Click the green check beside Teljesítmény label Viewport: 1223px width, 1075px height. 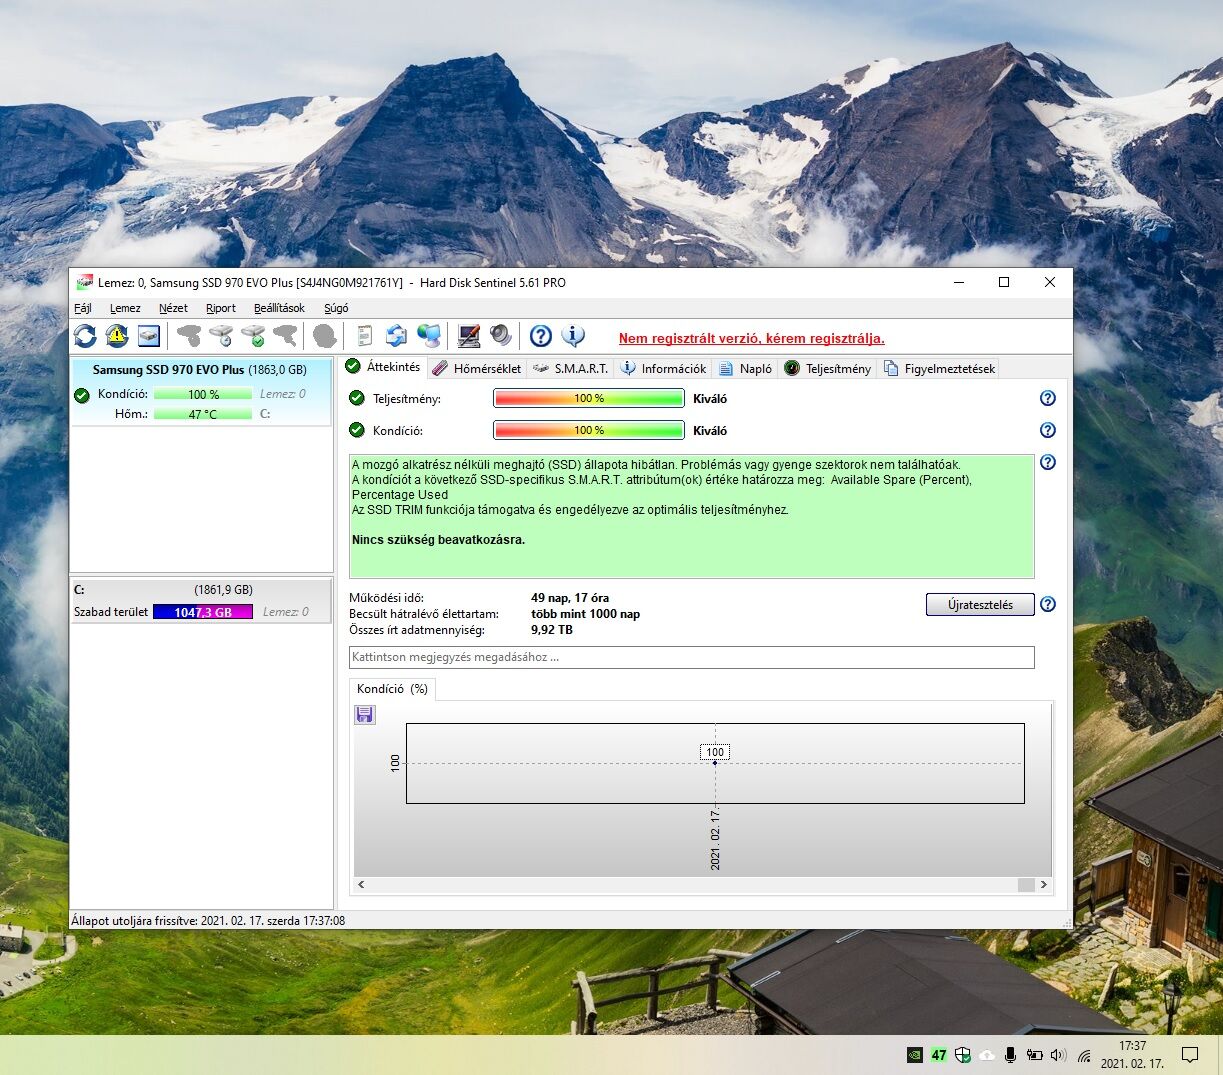pos(357,398)
